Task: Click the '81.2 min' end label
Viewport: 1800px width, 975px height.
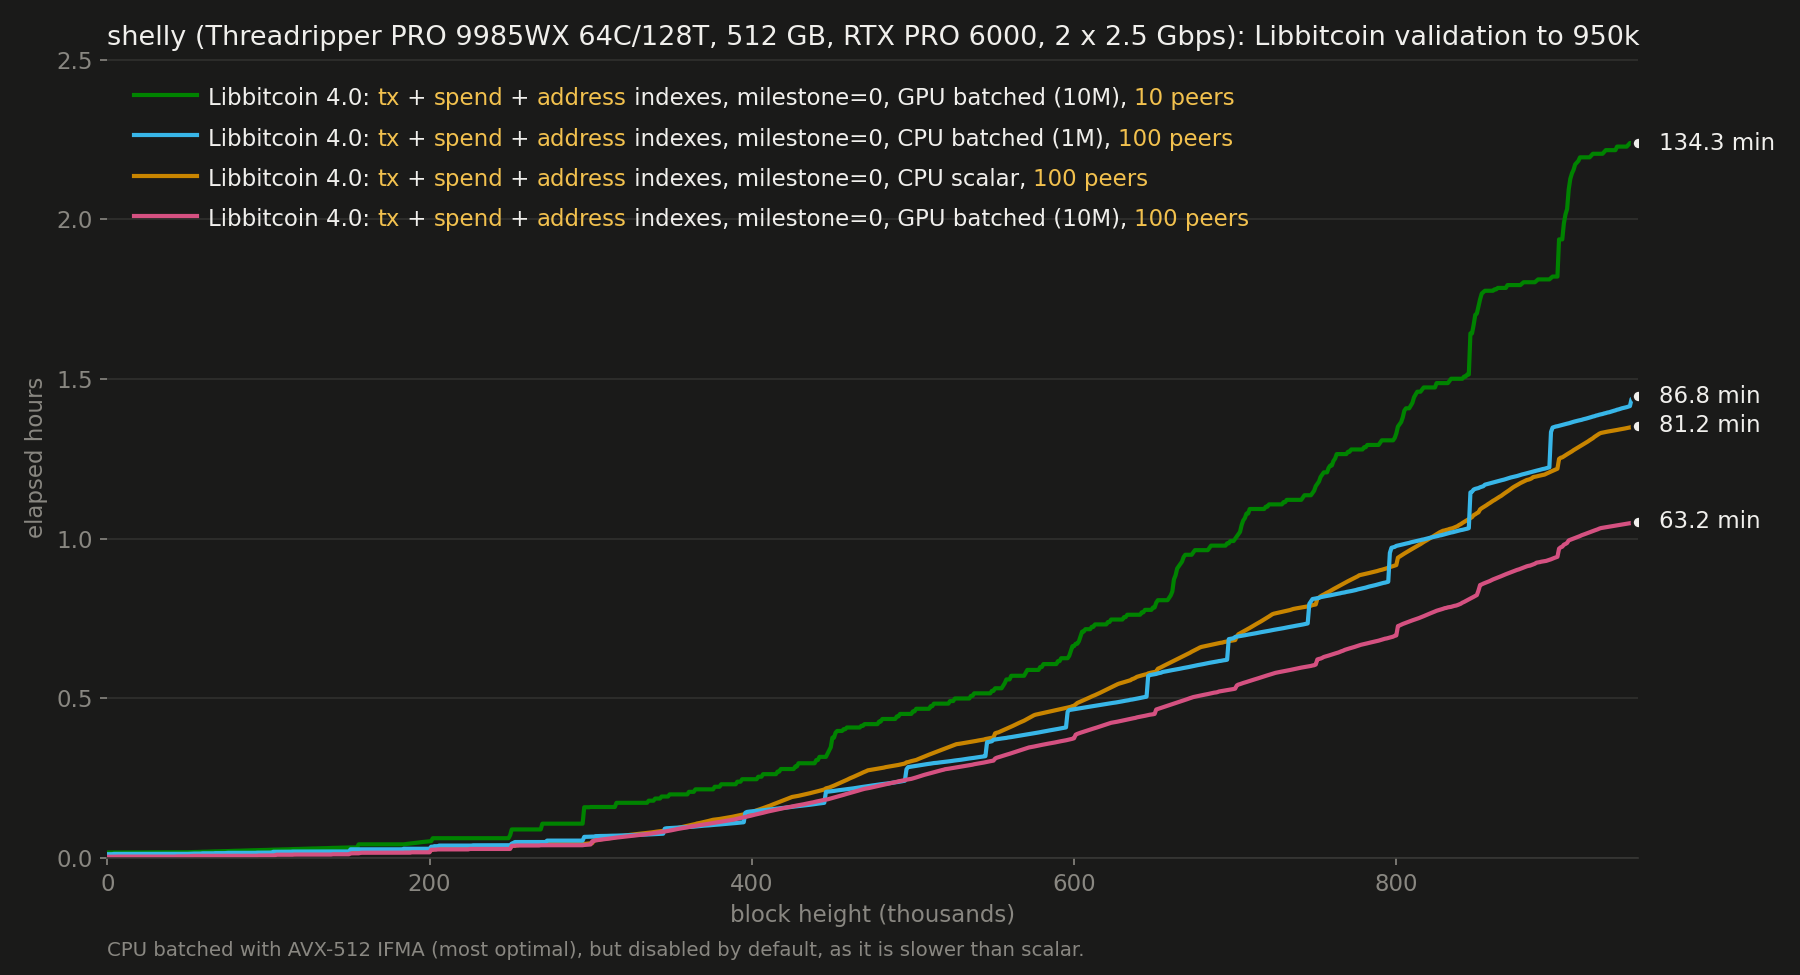Action: [1709, 425]
